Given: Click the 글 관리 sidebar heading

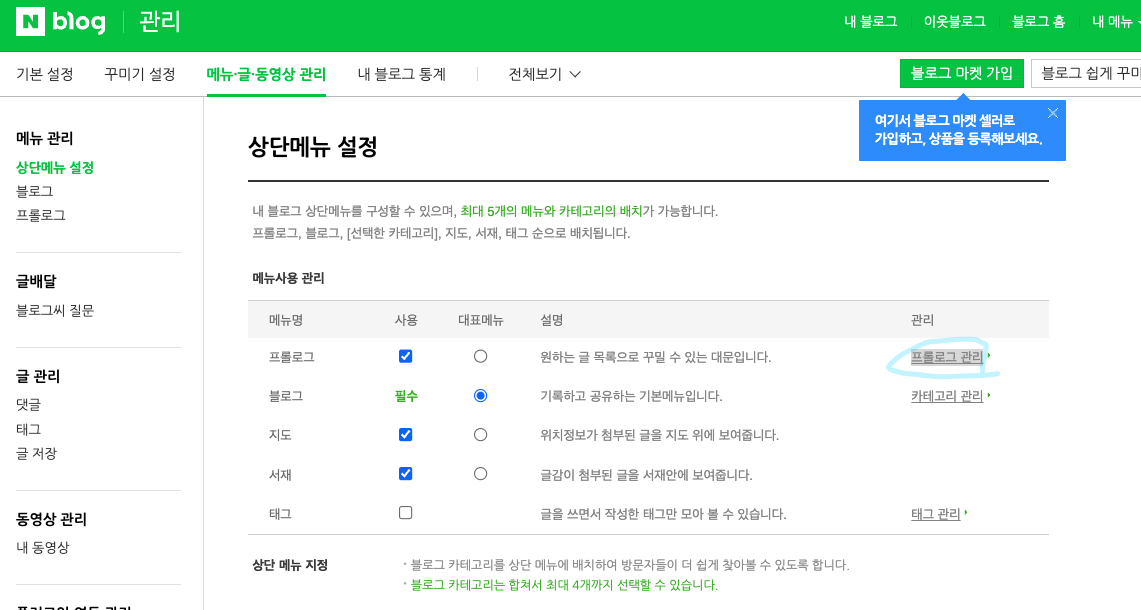Looking at the screenshot, I should pos(38,376).
